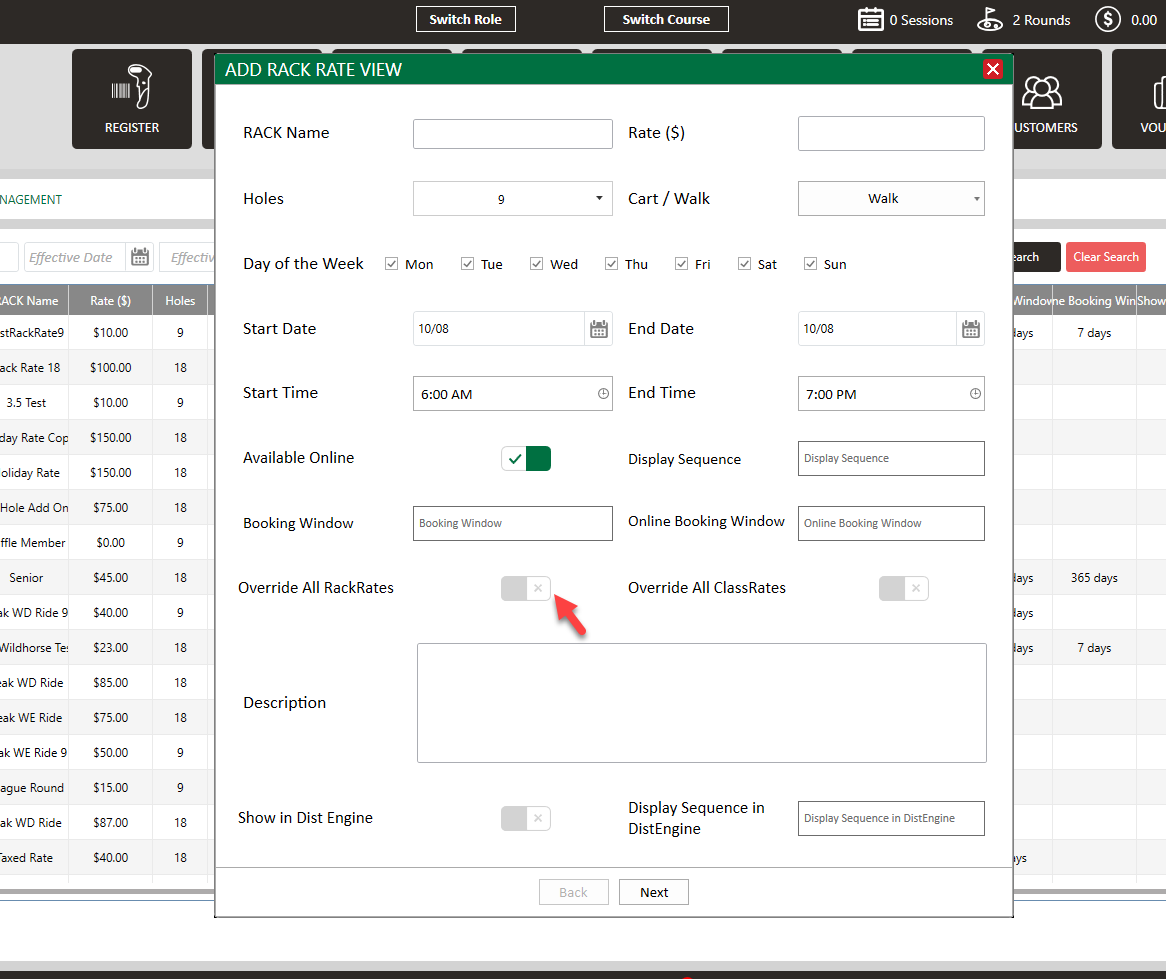Click the Next button

click(653, 892)
